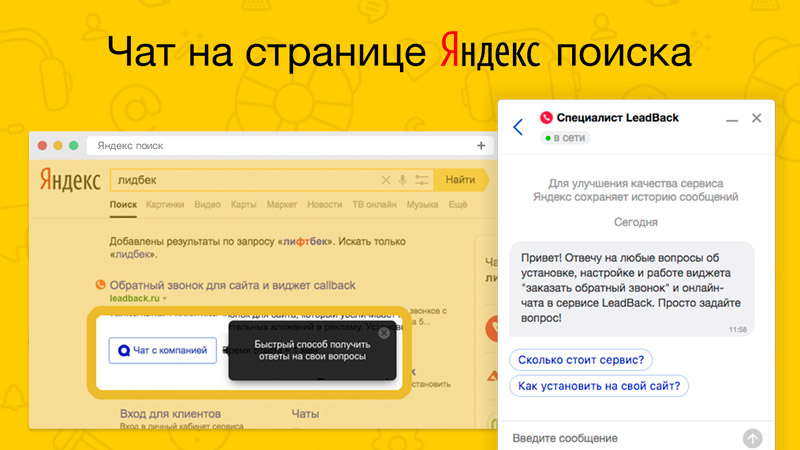Click the 'Сегодня' date label in chat
The width and height of the screenshot is (800, 450).
point(635,222)
